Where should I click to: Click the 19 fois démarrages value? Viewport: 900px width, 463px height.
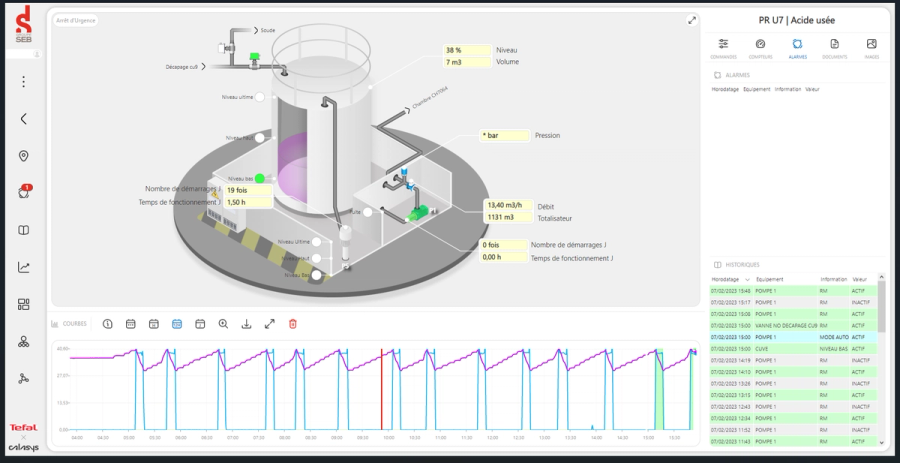pyautogui.click(x=248, y=190)
